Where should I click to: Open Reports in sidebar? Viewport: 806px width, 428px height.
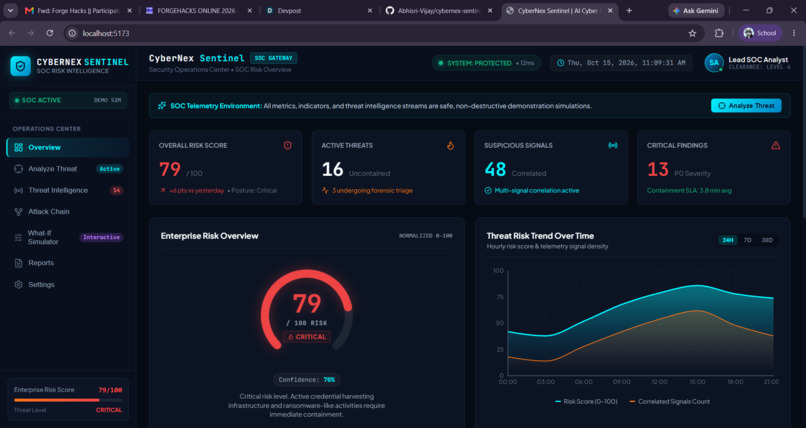click(x=68, y=263)
